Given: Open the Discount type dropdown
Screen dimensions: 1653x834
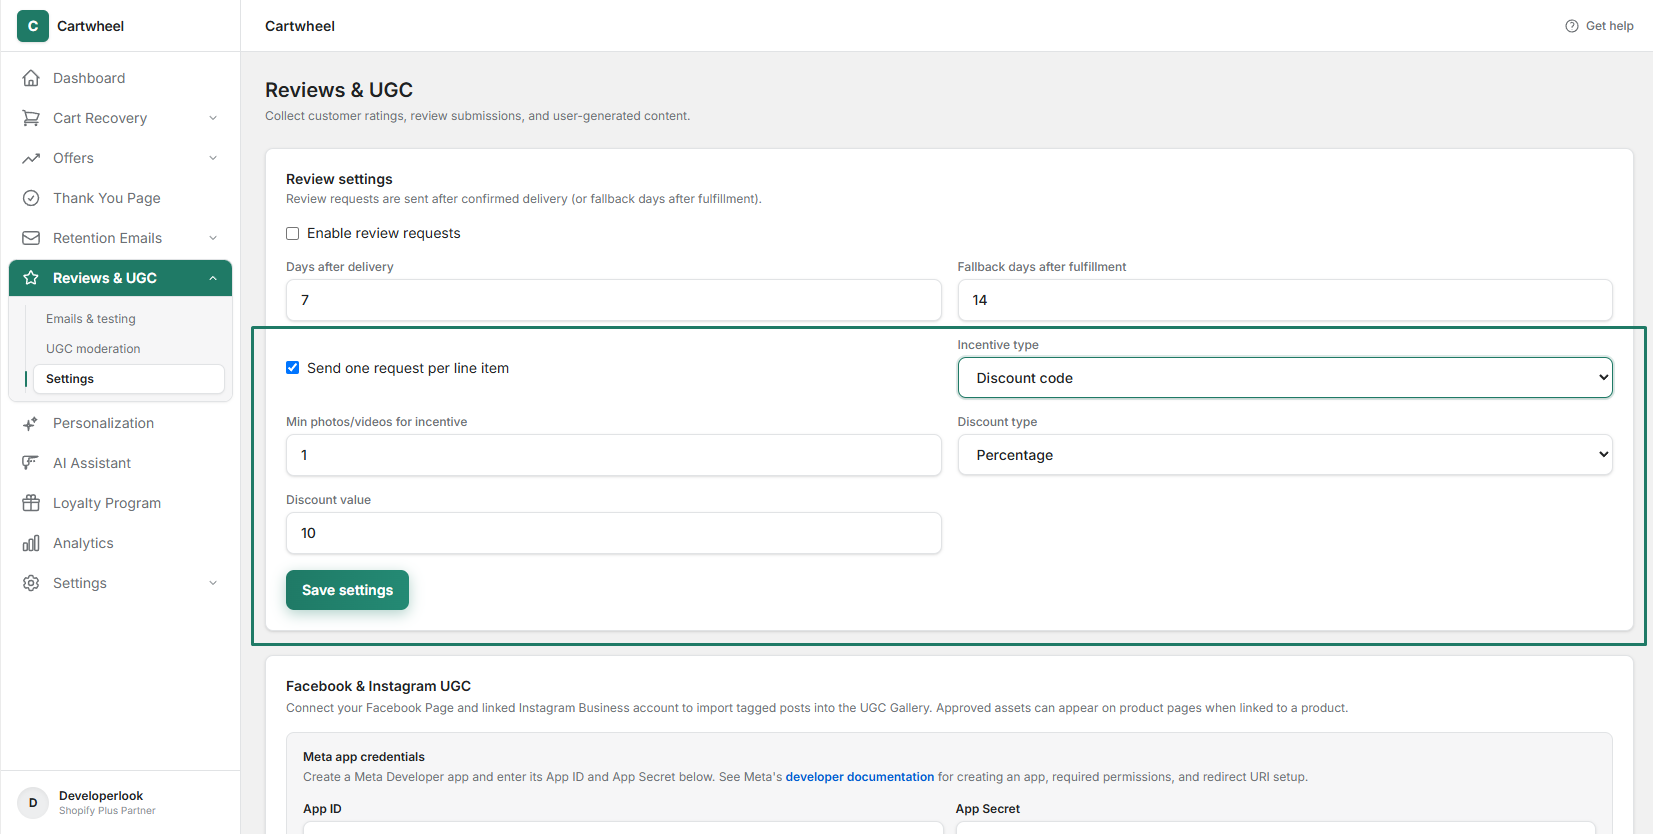Looking at the screenshot, I should click(1285, 455).
